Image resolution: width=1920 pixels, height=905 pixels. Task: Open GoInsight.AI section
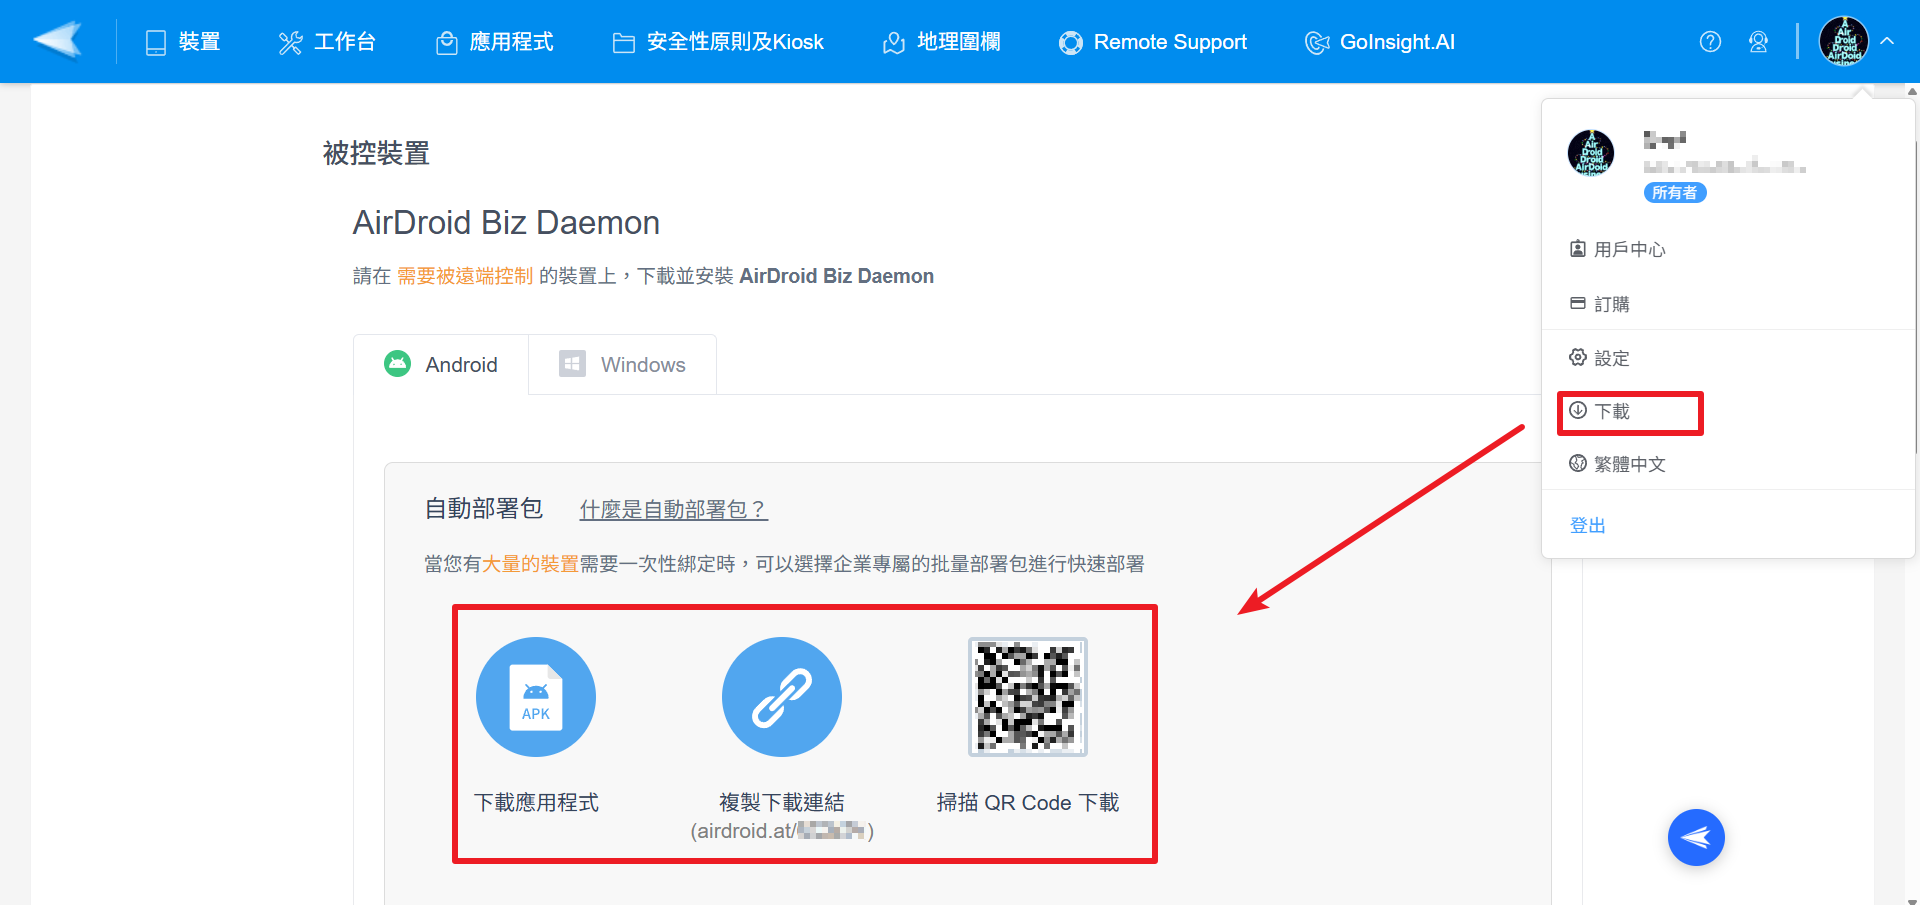click(x=1380, y=42)
